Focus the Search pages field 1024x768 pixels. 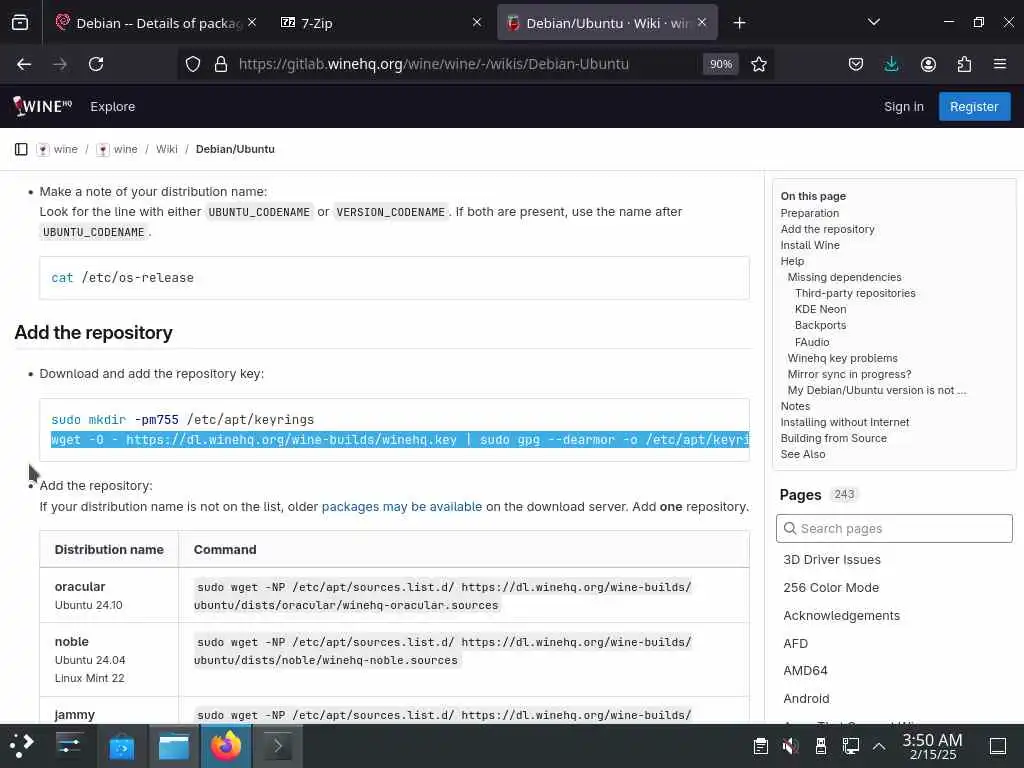pos(894,528)
